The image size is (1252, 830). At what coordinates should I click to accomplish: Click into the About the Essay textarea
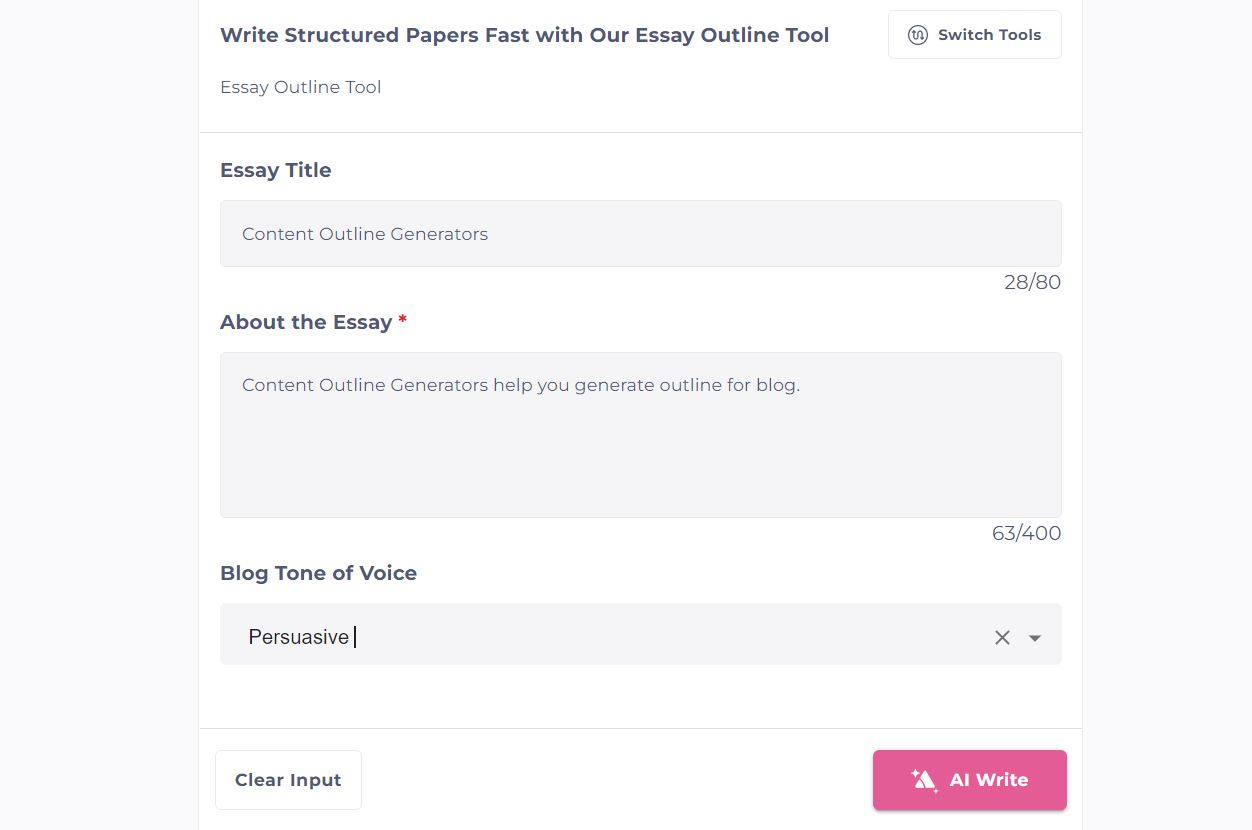(640, 450)
